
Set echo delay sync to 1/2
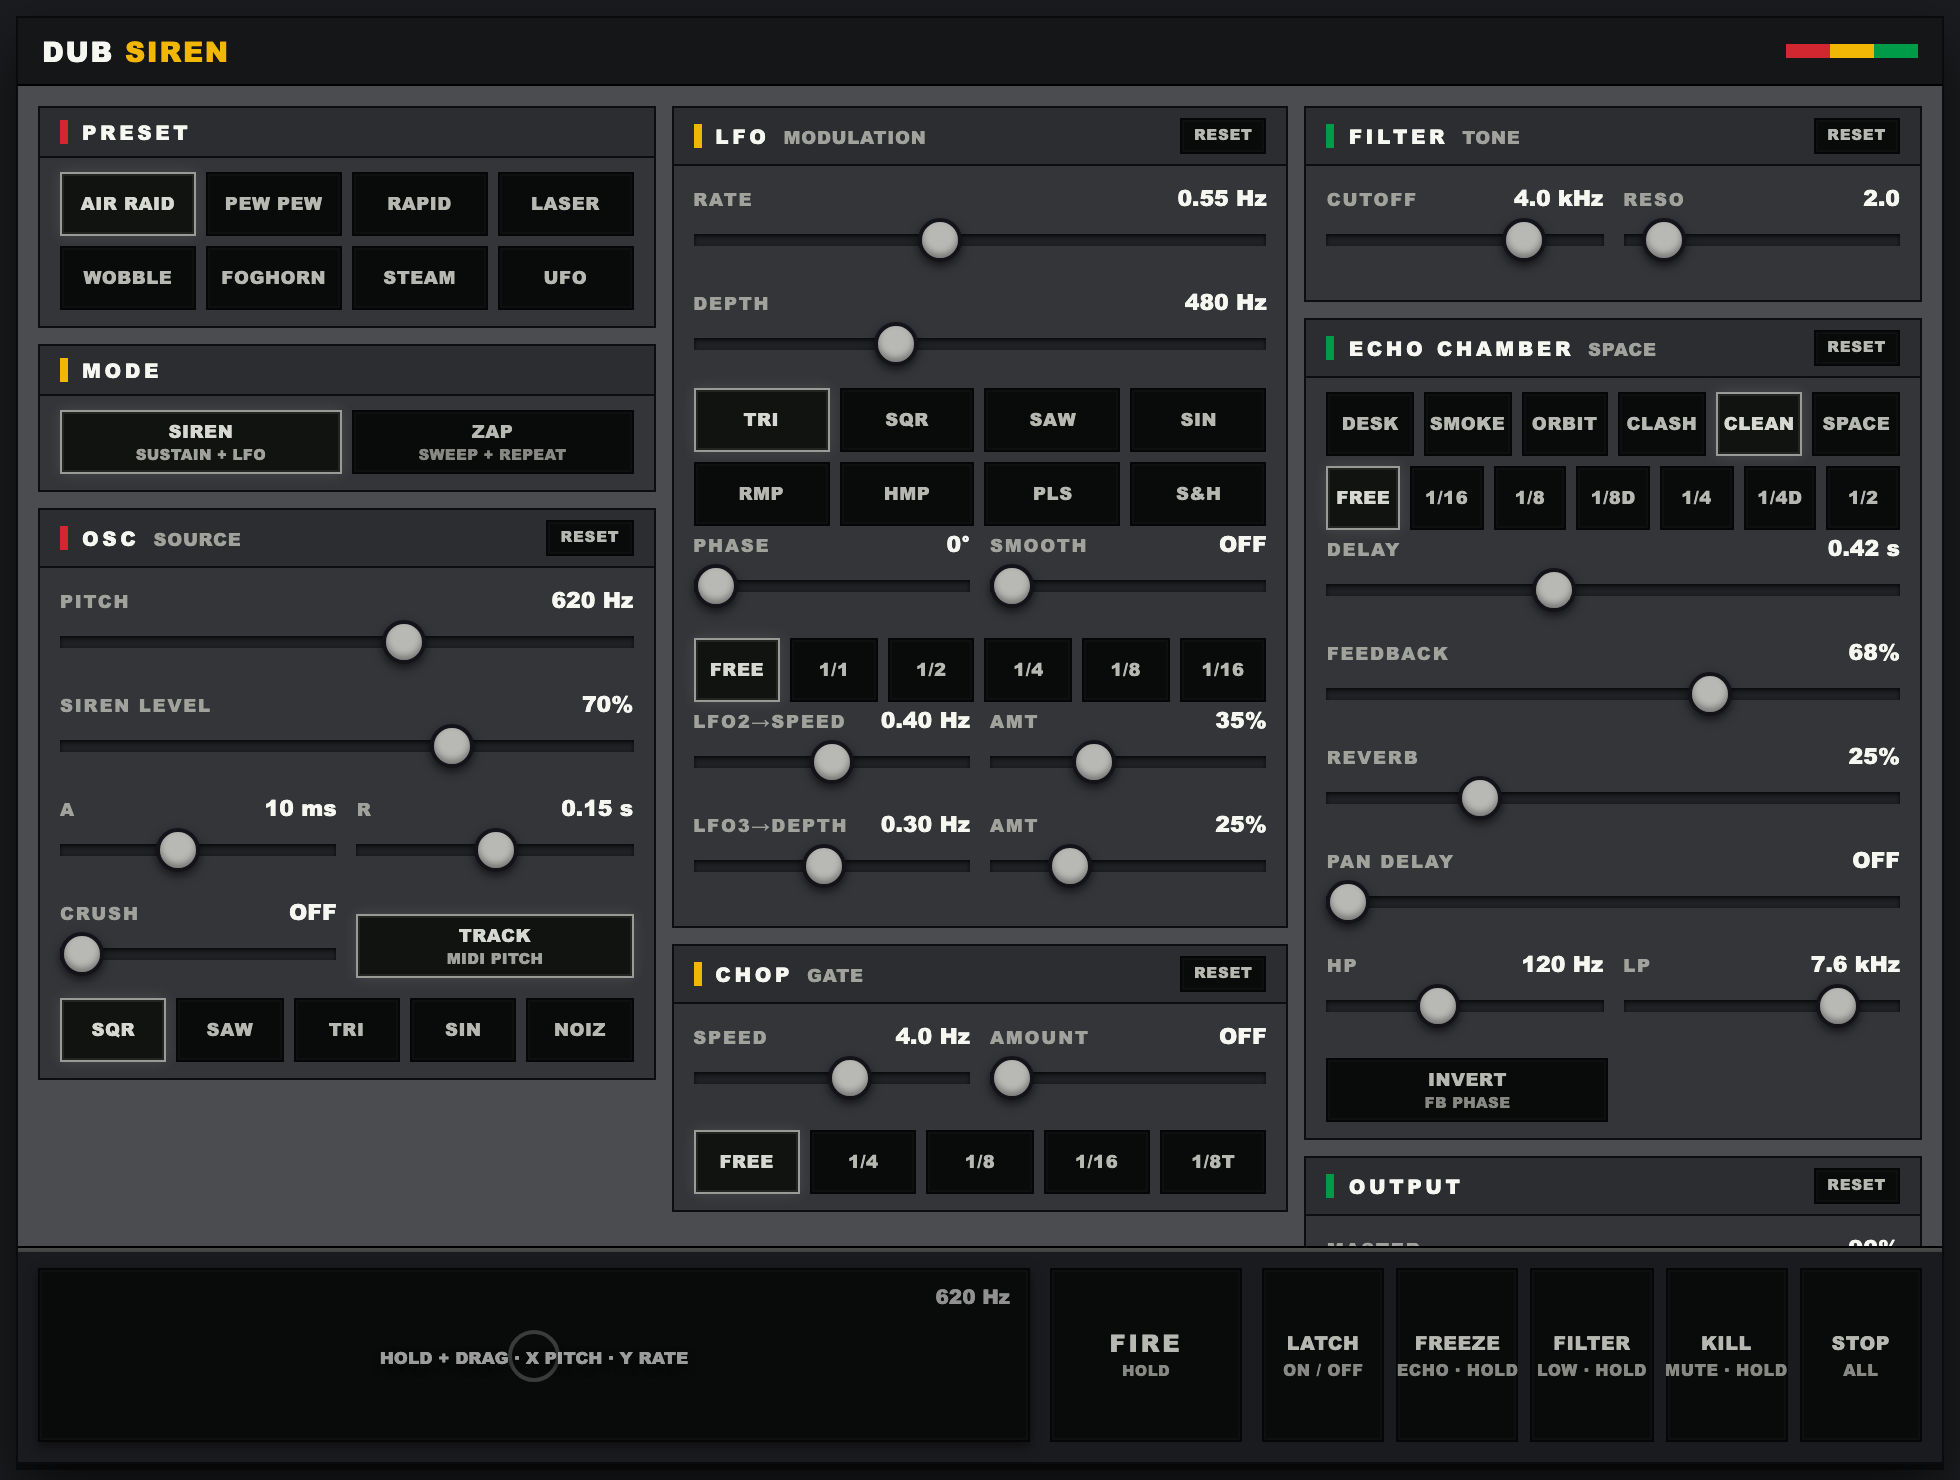(1863, 498)
